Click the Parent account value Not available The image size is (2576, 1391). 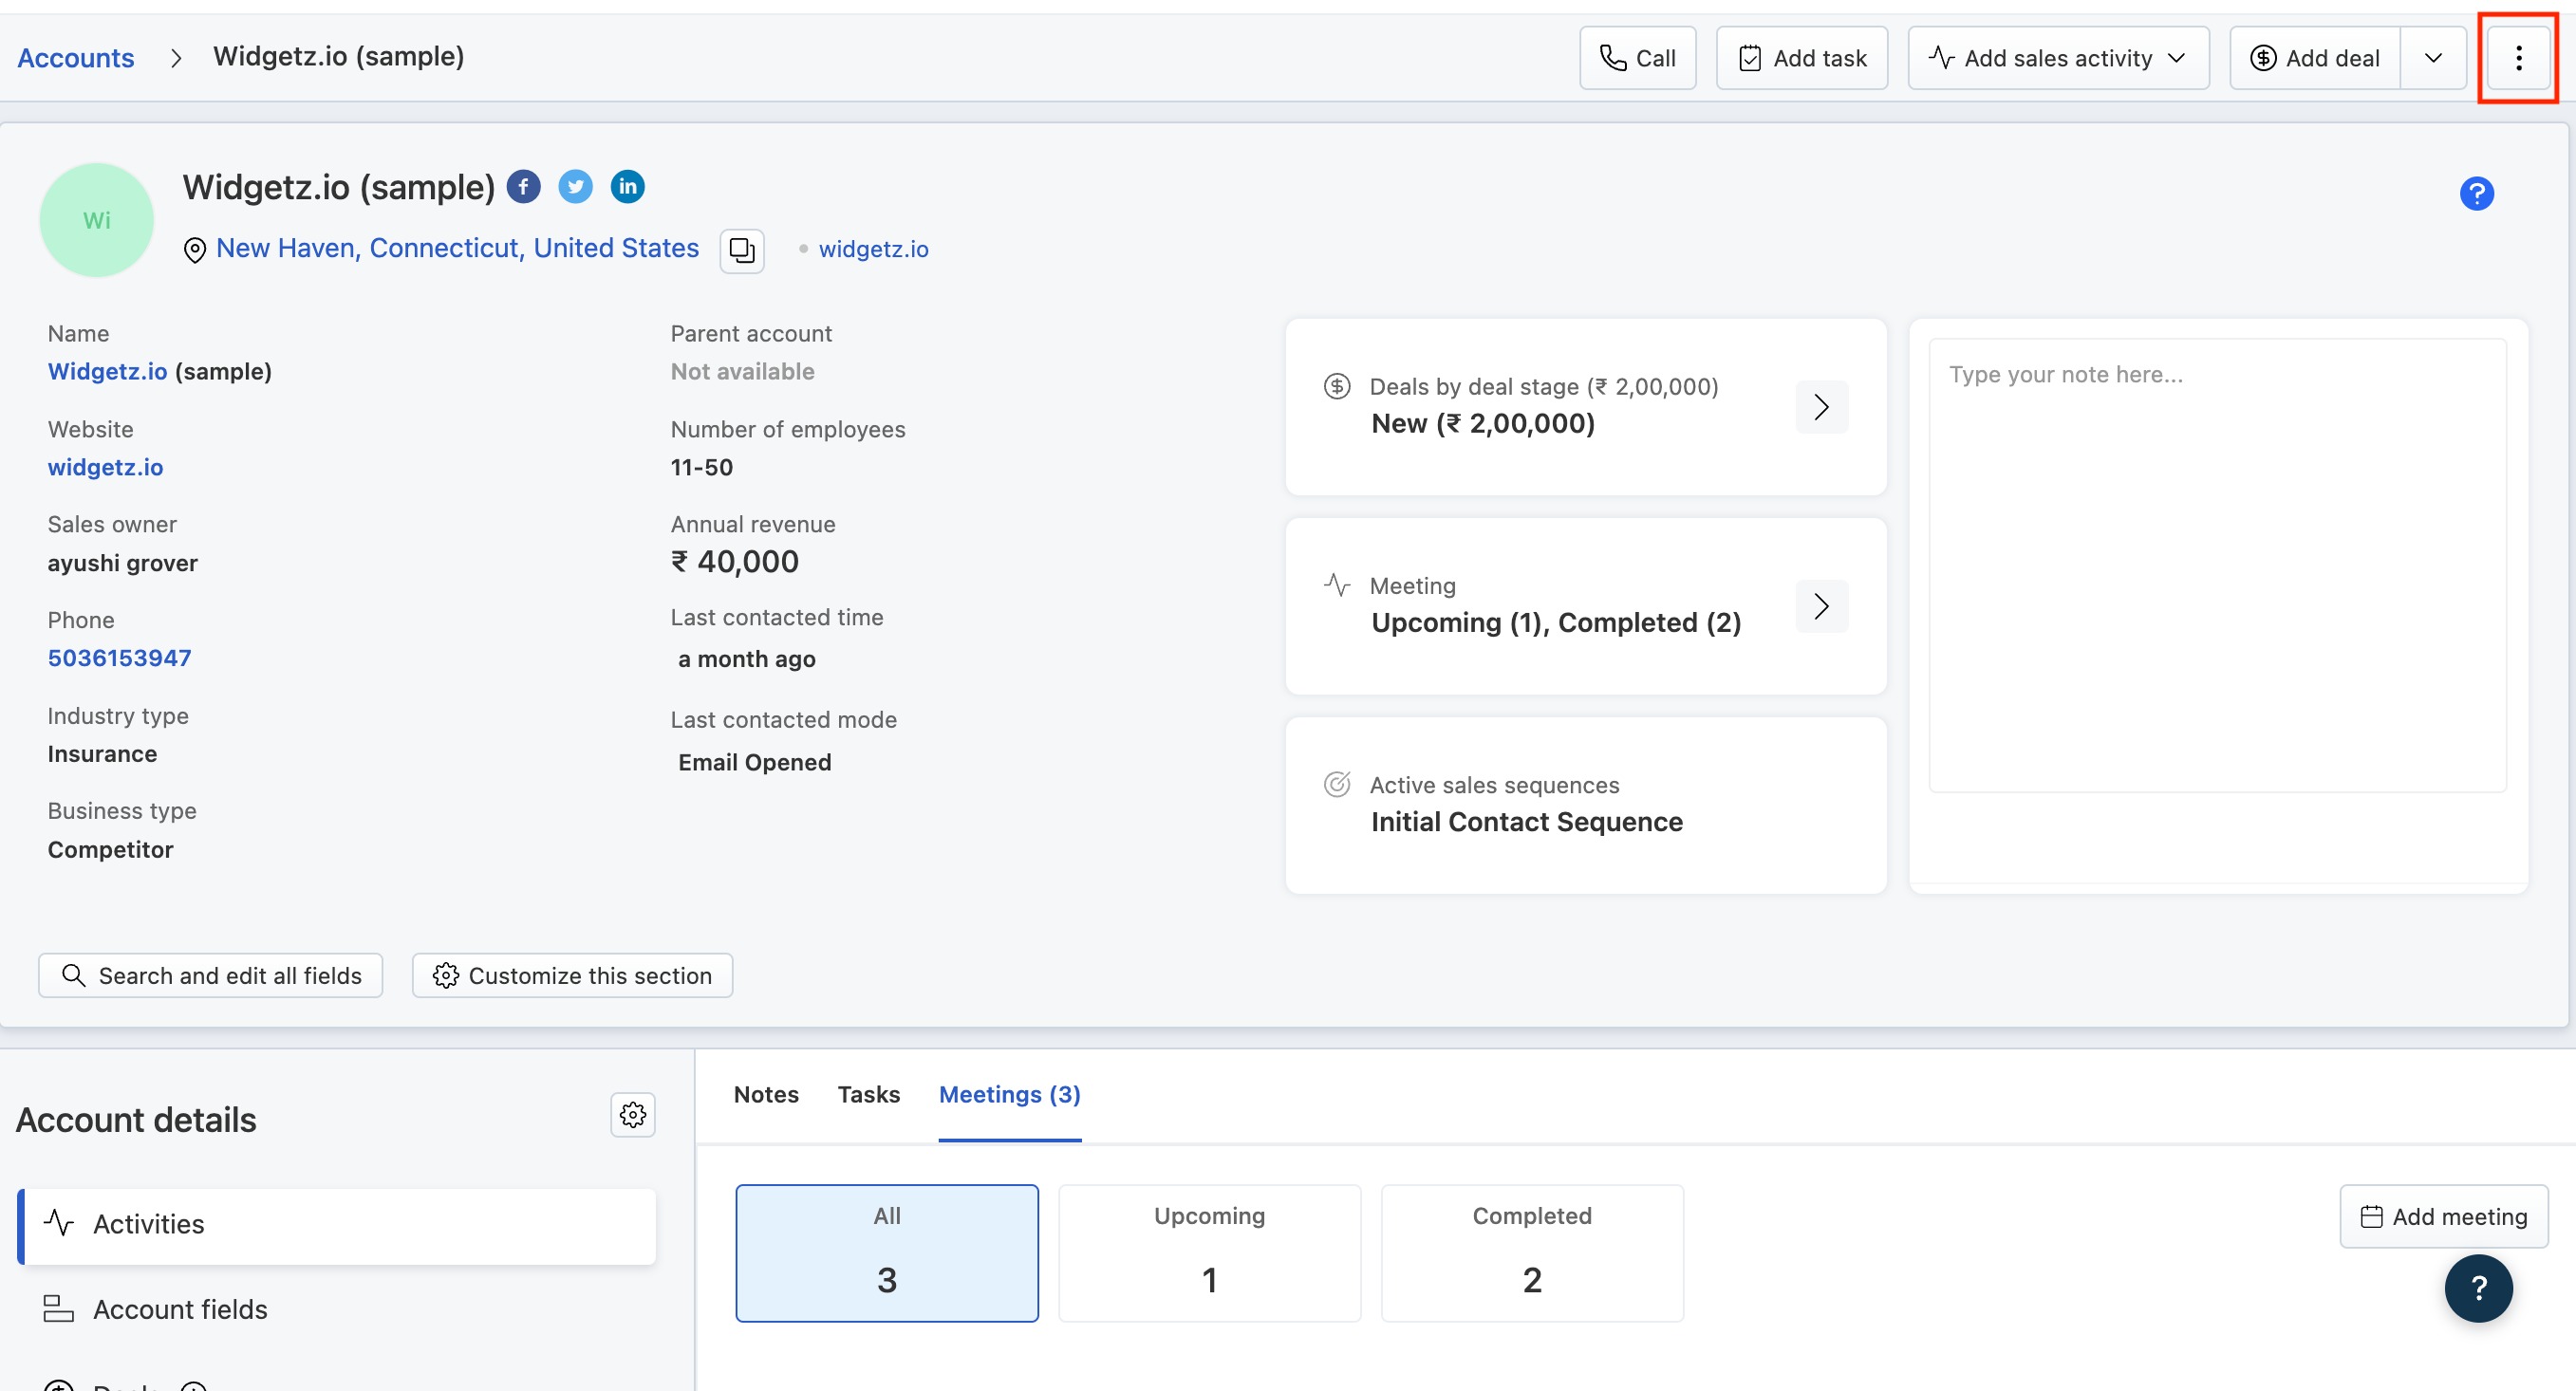coord(743,372)
